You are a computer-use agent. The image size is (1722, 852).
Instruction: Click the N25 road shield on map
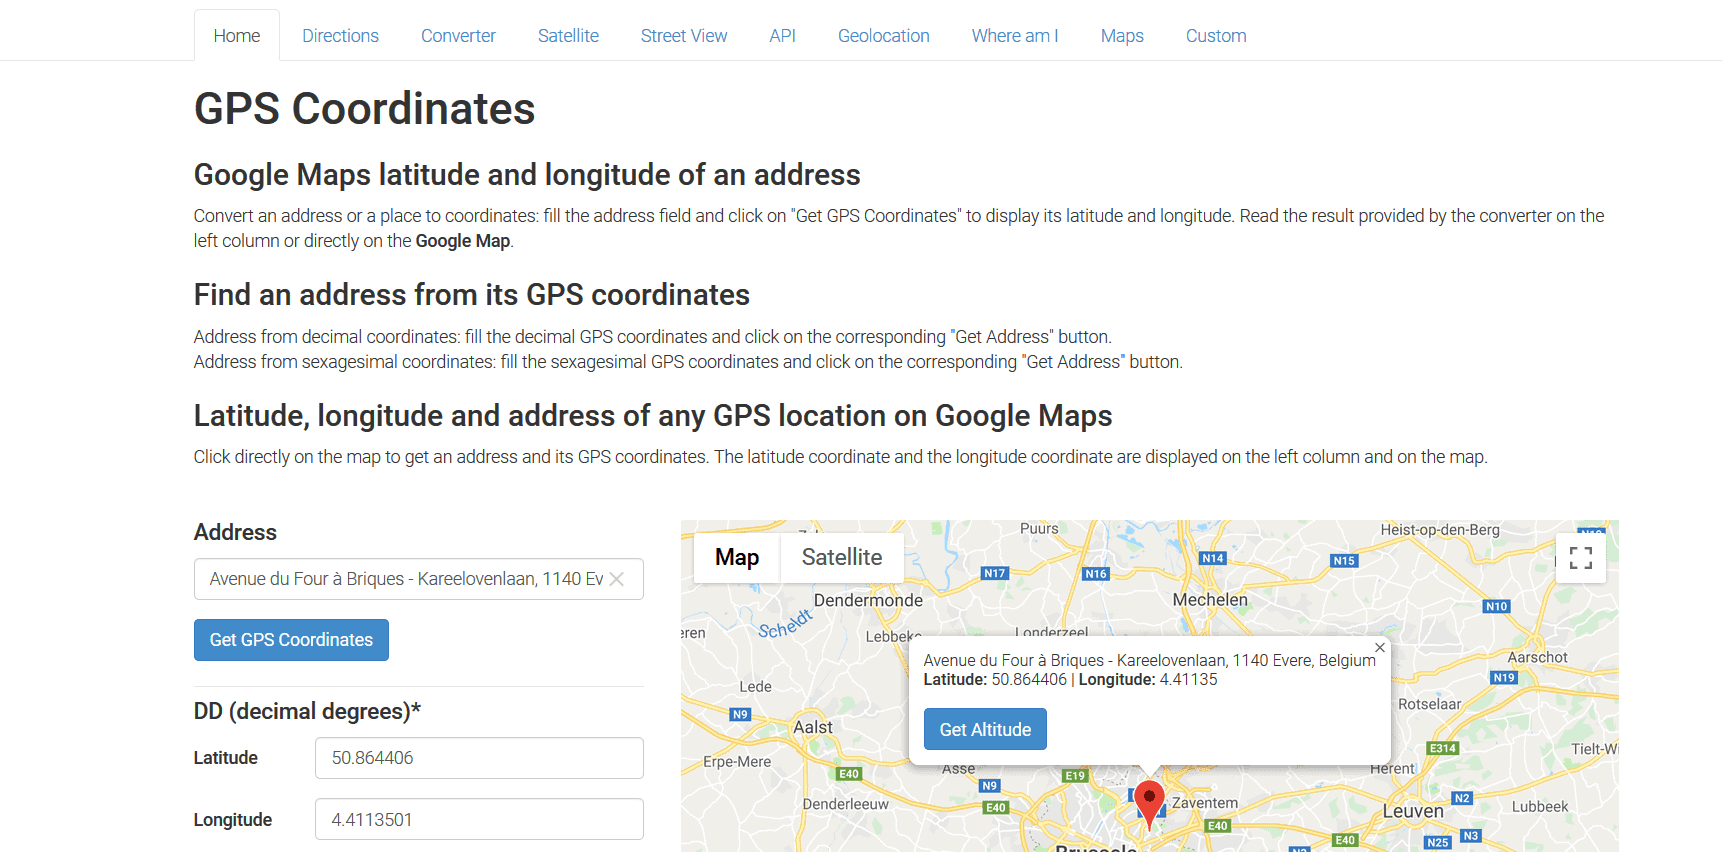point(1438,842)
